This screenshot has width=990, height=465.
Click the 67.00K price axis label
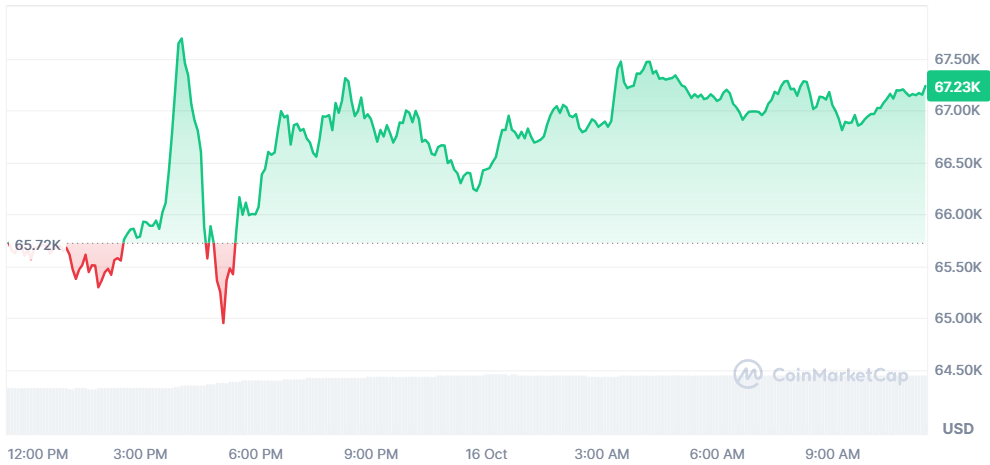(957, 111)
